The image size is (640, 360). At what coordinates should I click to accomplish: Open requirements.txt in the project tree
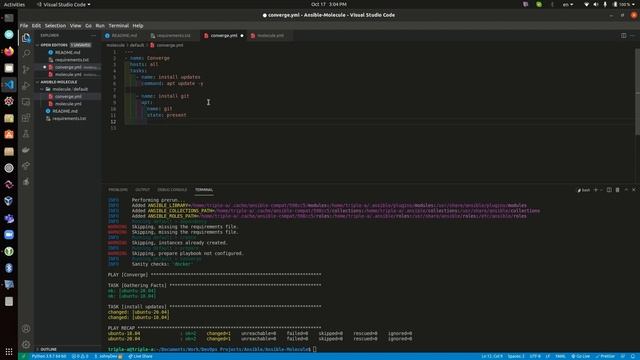(68, 118)
